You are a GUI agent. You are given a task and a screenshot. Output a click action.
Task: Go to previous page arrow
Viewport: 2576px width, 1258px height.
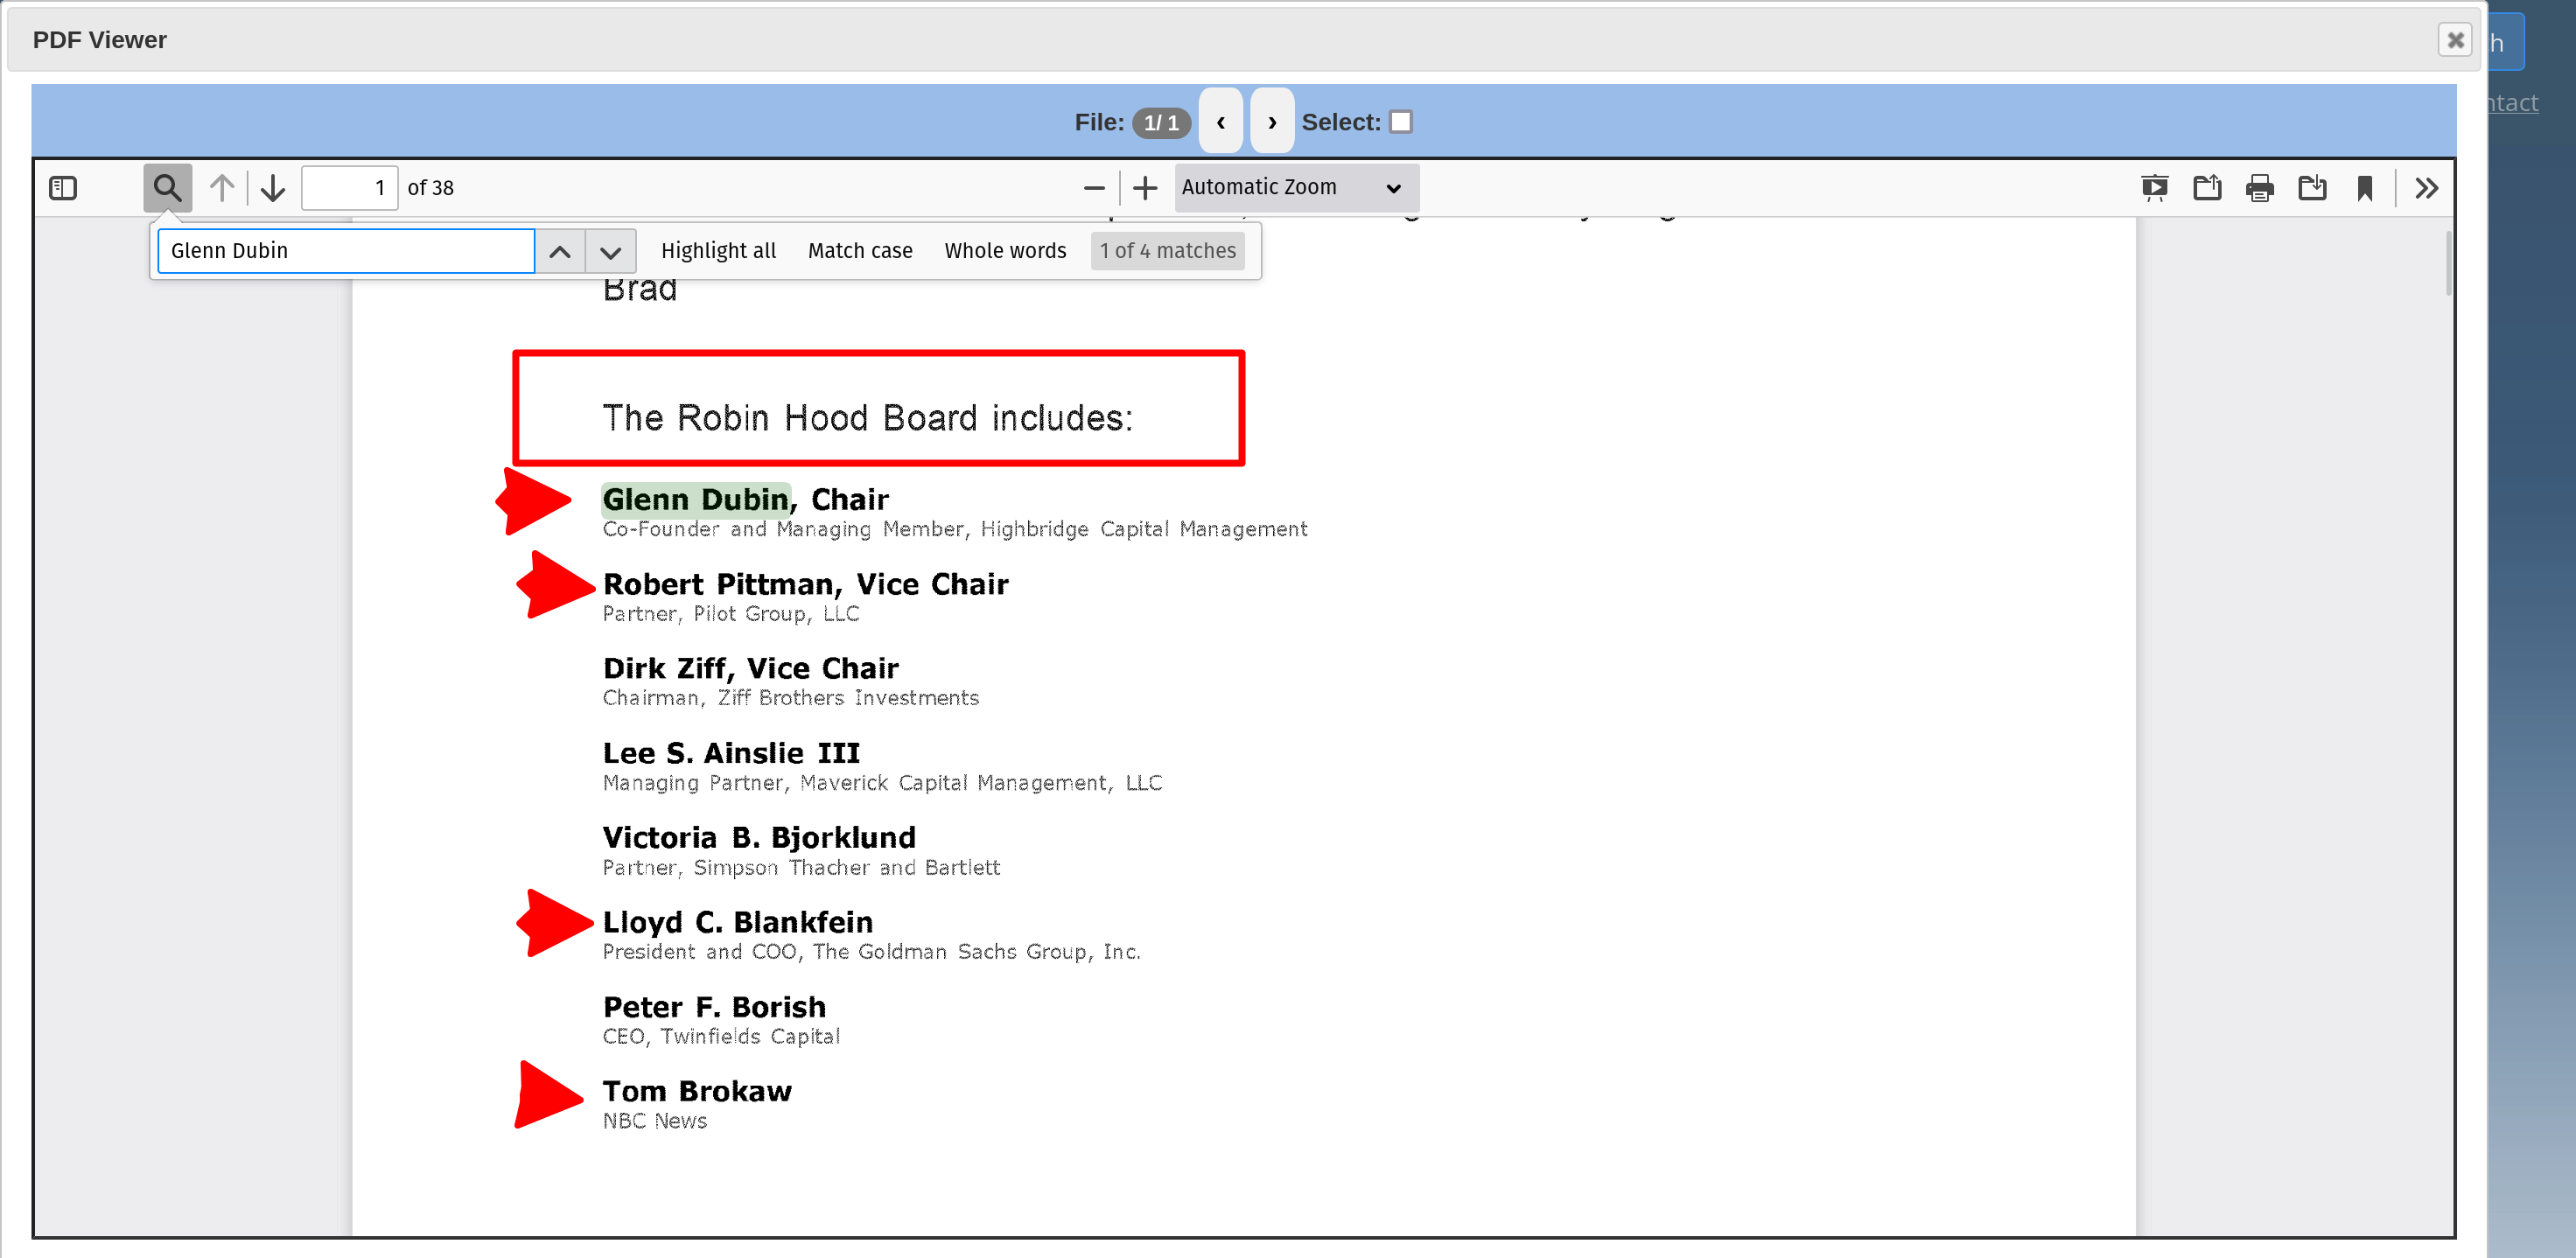click(x=222, y=188)
